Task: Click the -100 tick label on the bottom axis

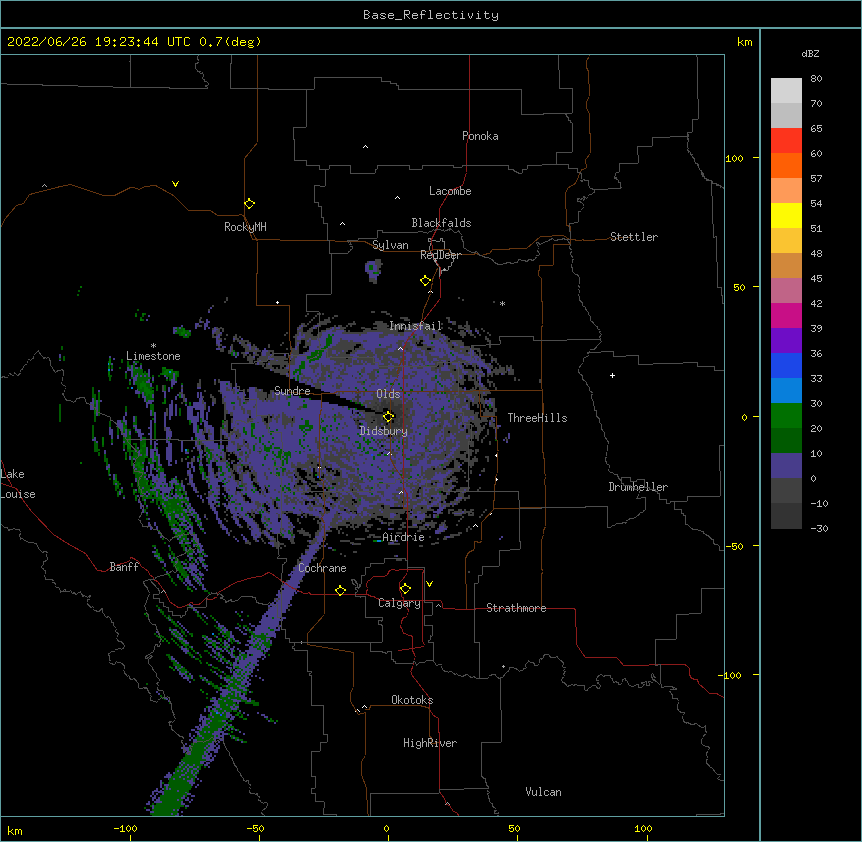Action: coord(125,828)
